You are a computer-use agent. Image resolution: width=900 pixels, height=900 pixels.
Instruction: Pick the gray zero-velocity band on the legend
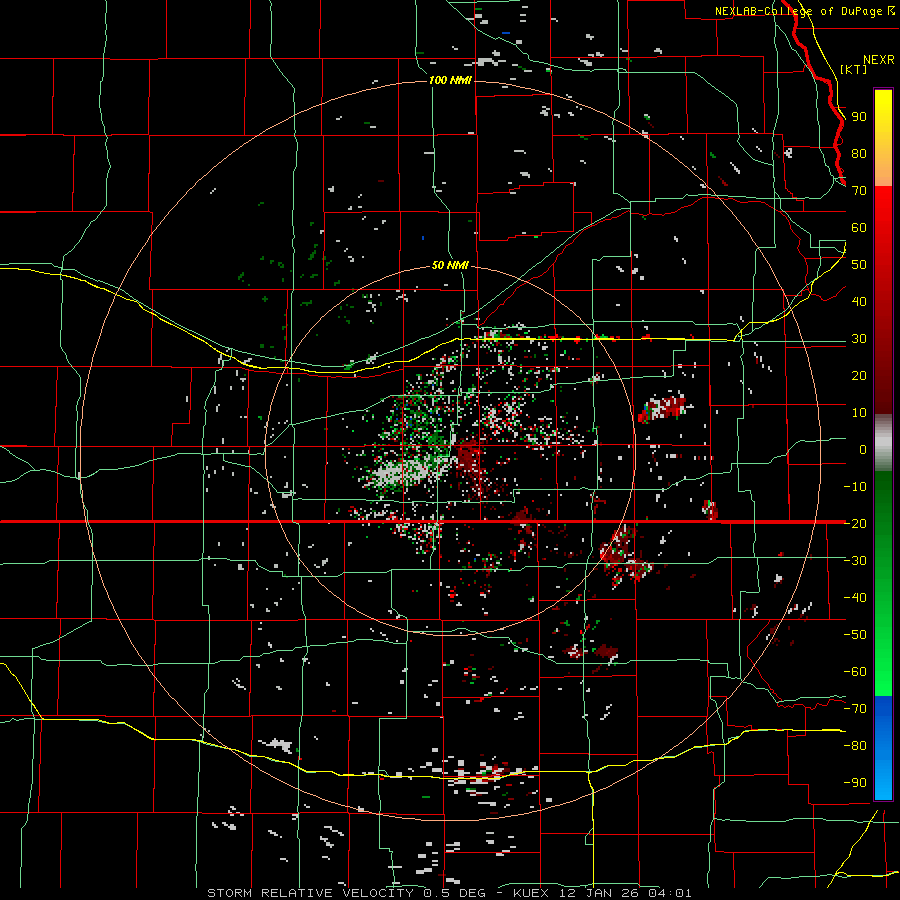[x=883, y=443]
